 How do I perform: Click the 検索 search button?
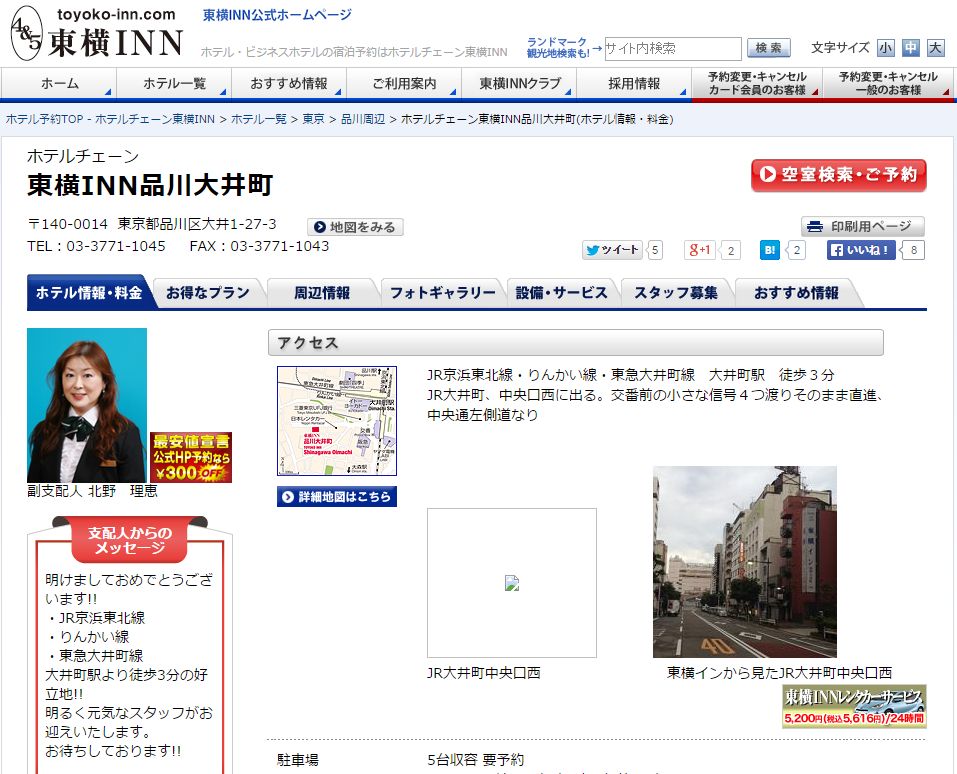pyautogui.click(x=768, y=48)
